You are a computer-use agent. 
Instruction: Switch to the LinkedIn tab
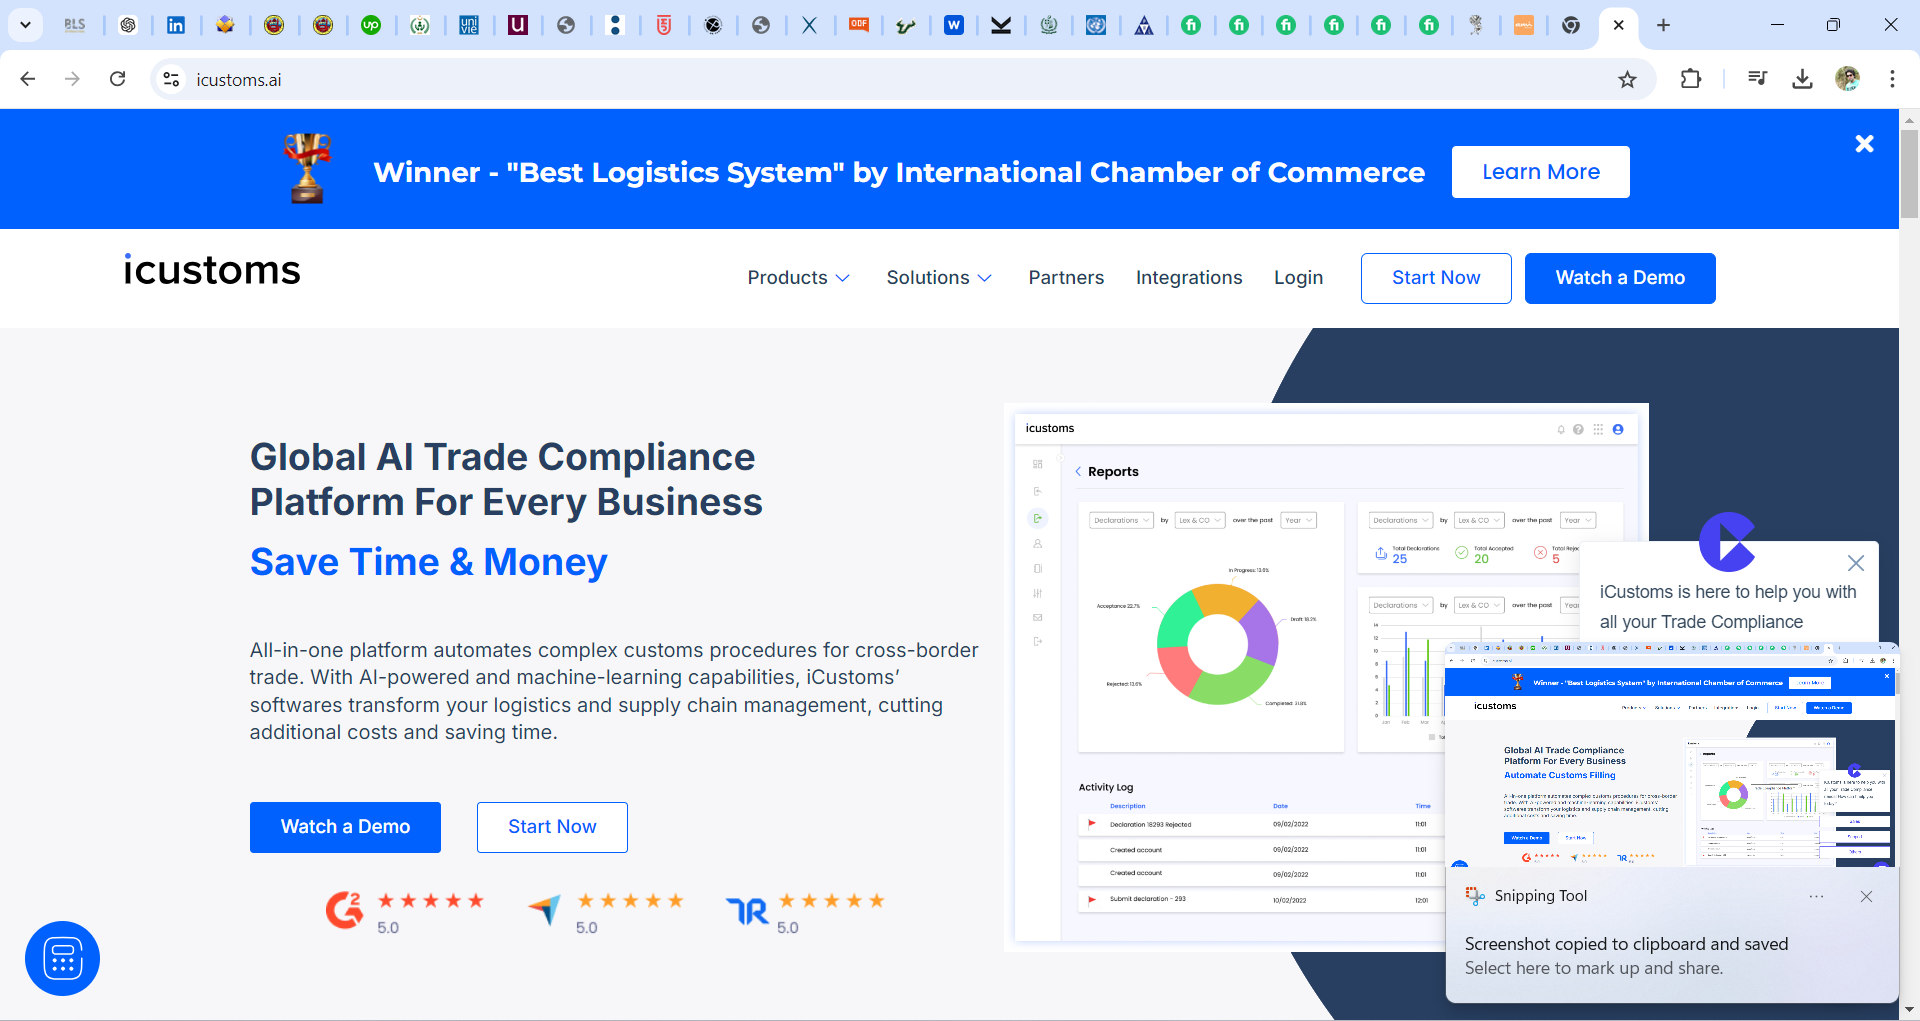(176, 25)
